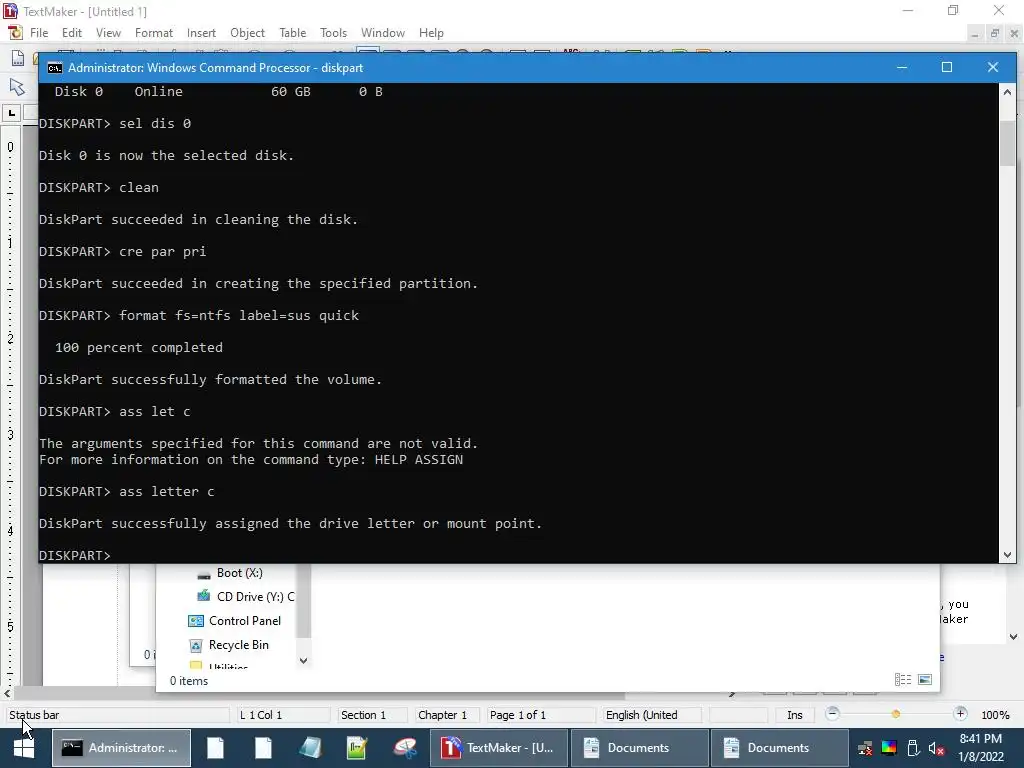1024x768 pixels.
Task: Open the View menu
Action: point(108,33)
